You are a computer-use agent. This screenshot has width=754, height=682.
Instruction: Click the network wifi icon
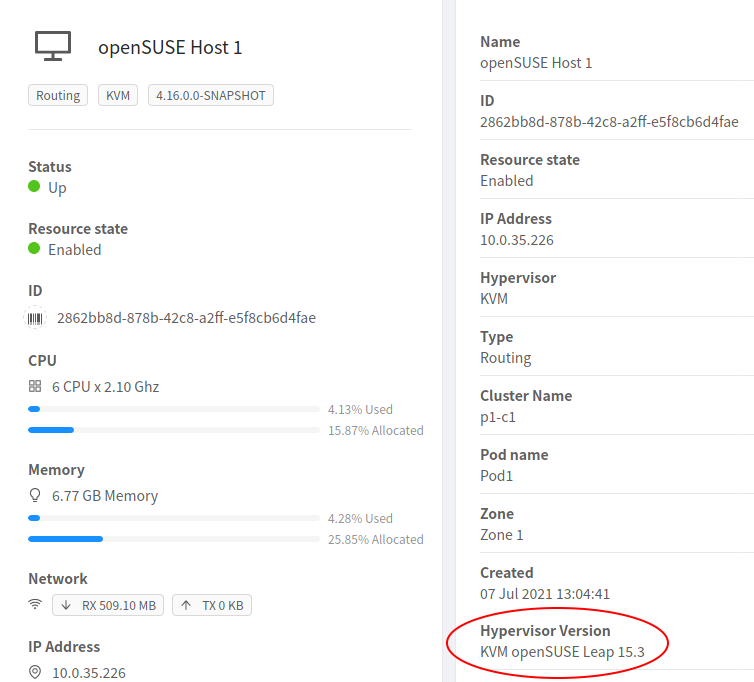[x=35, y=604]
